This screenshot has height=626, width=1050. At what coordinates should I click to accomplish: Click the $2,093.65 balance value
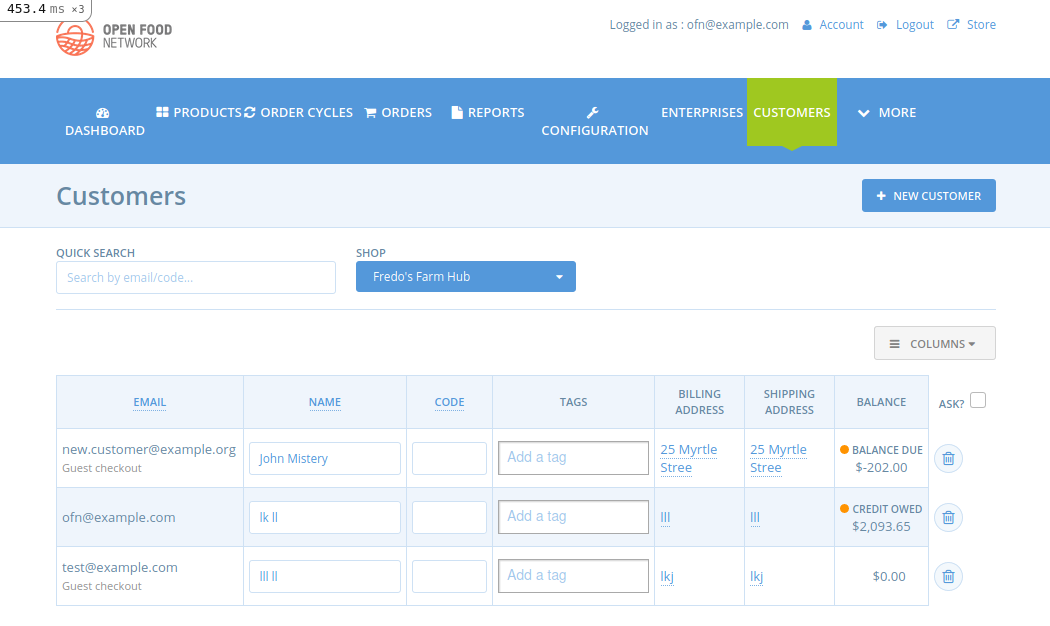click(x=881, y=527)
